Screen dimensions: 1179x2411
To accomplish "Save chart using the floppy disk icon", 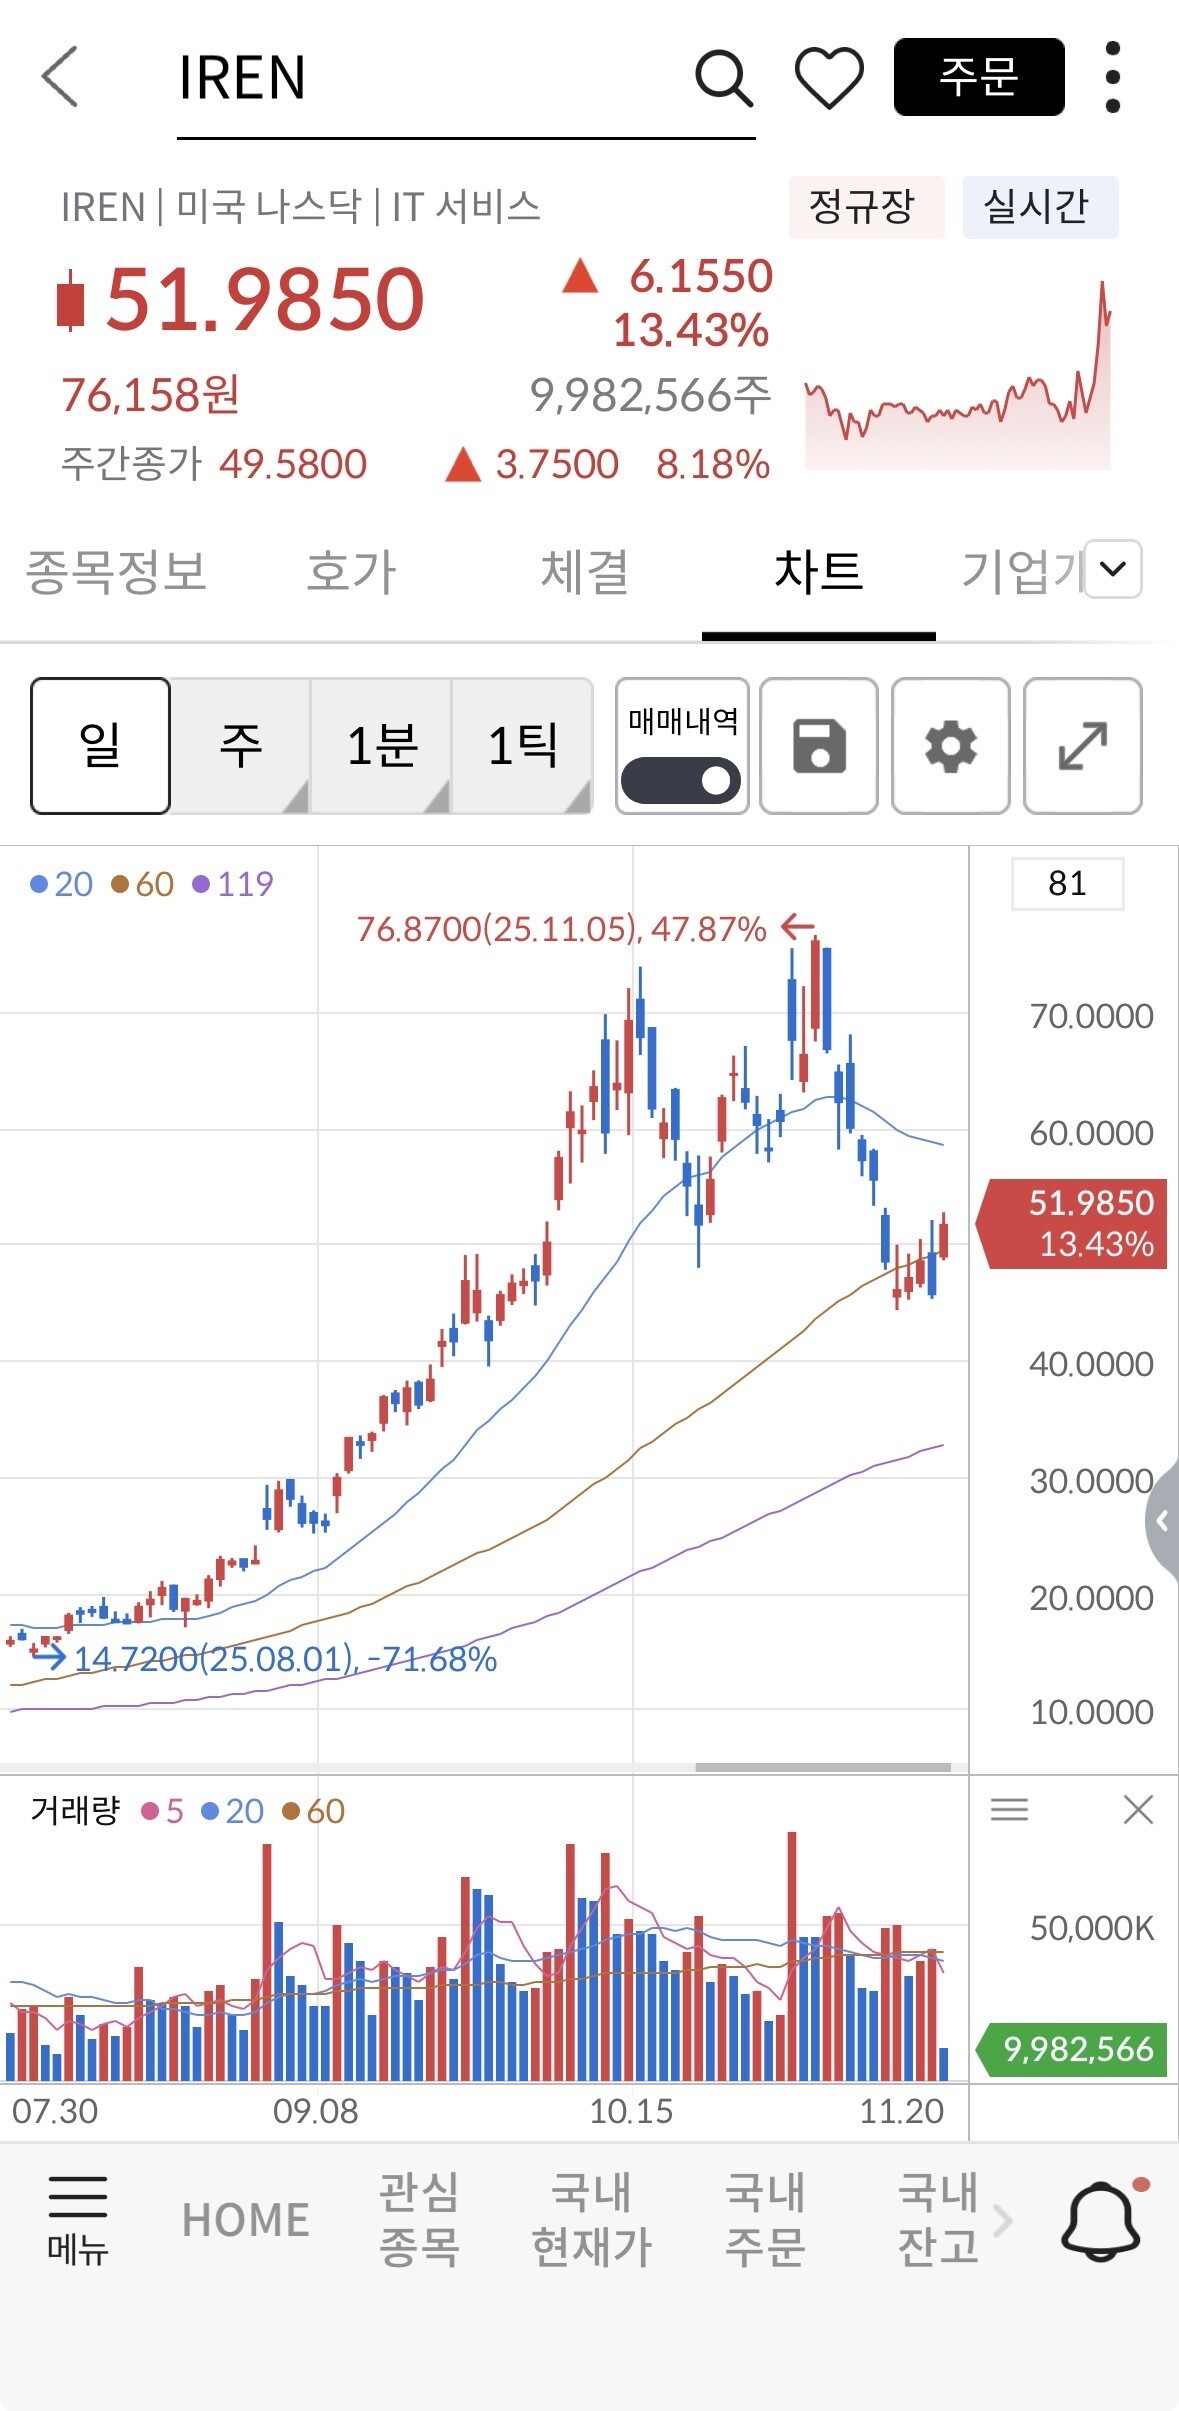I will click(x=819, y=746).
